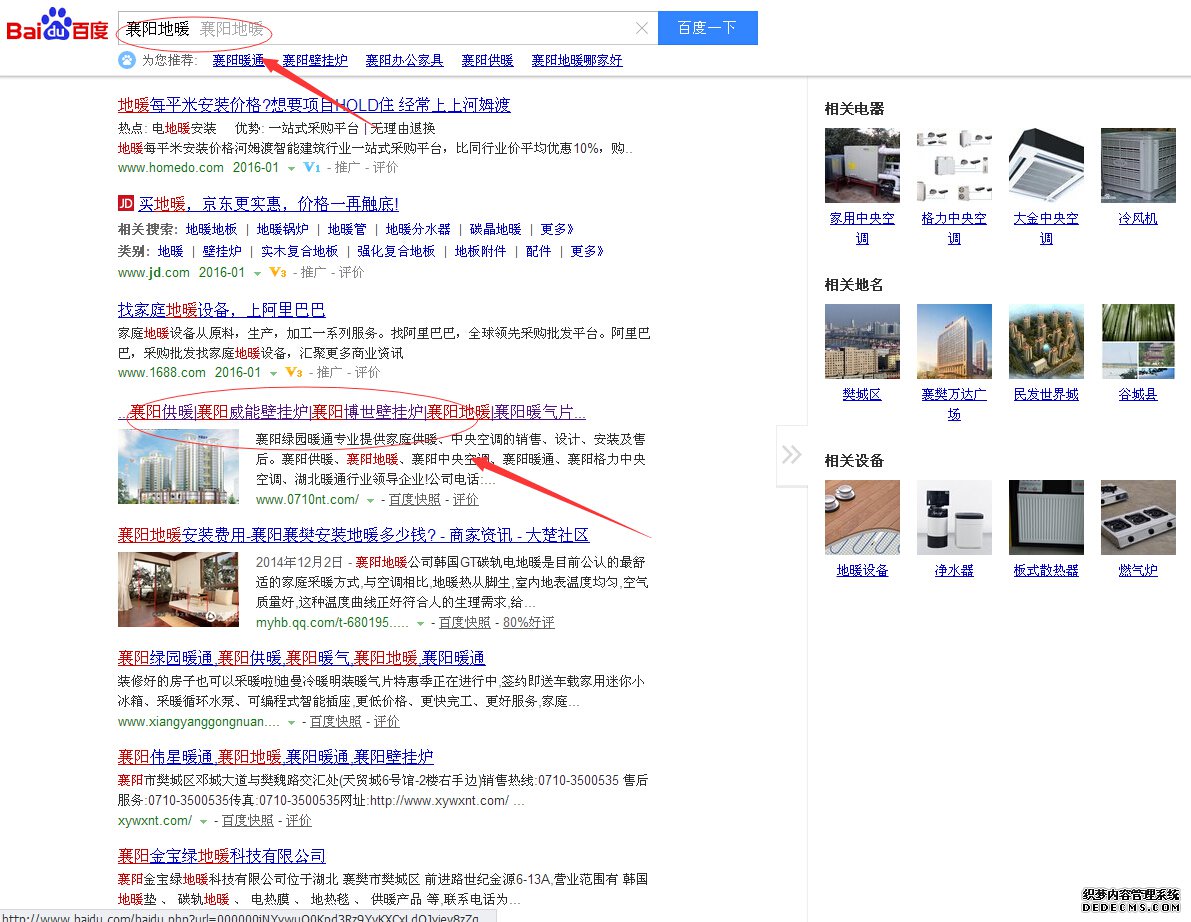Click 冷风机 link under related appliances
1191x922 pixels.
[x=1138, y=218]
